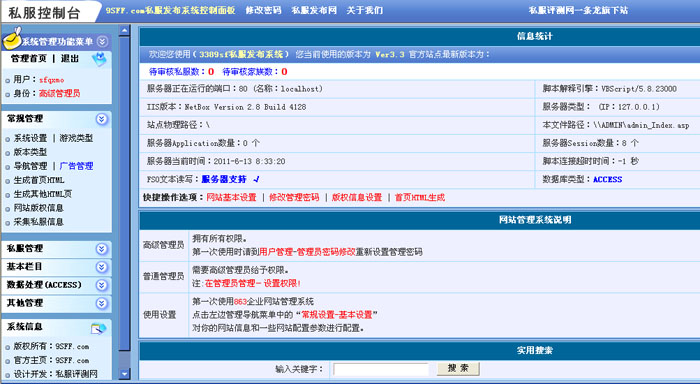The height and width of the screenshot is (384, 700).
Task: Open 私服发布网 in the top menu
Action: point(314,10)
